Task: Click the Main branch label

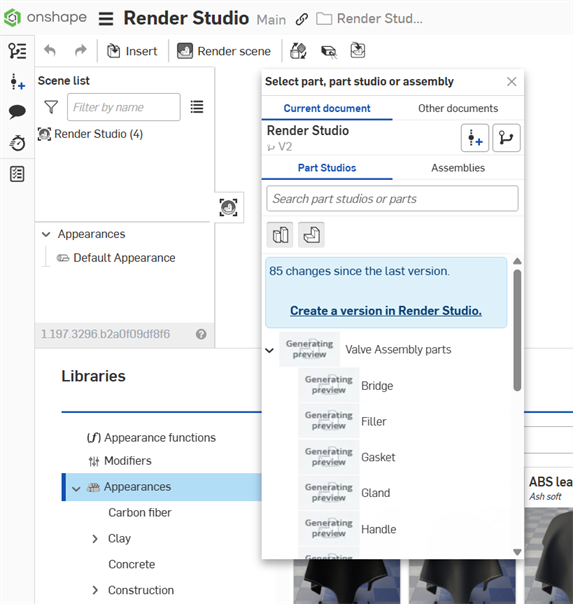Action: click(x=271, y=20)
